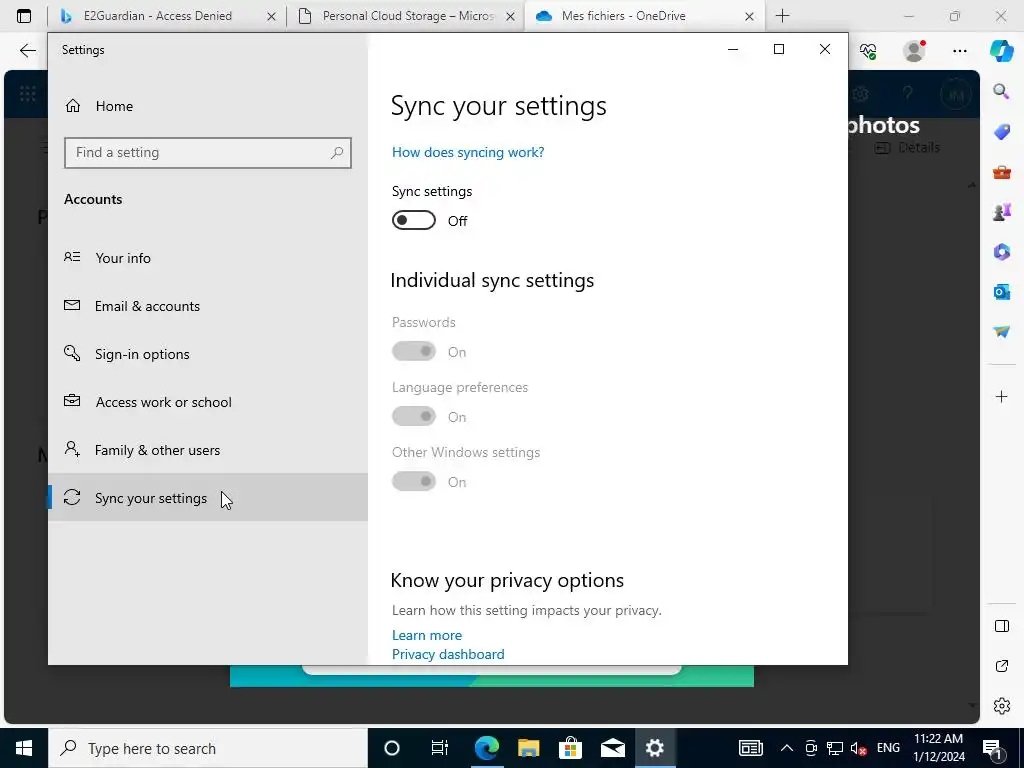Open Sign-in options page
The width and height of the screenshot is (1024, 768).
(208, 354)
